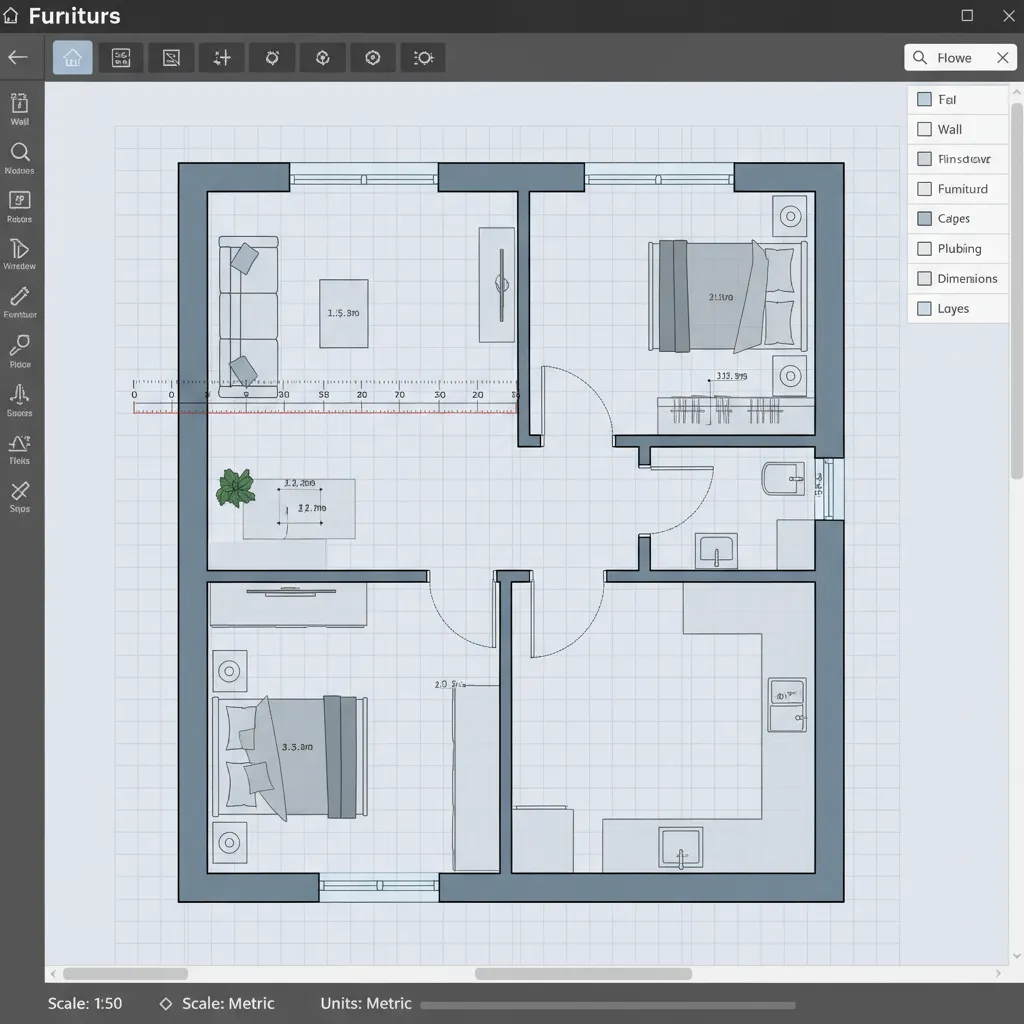Screen dimensions: 1024x1024
Task: Activate the Window drawing tool
Action: [20, 255]
